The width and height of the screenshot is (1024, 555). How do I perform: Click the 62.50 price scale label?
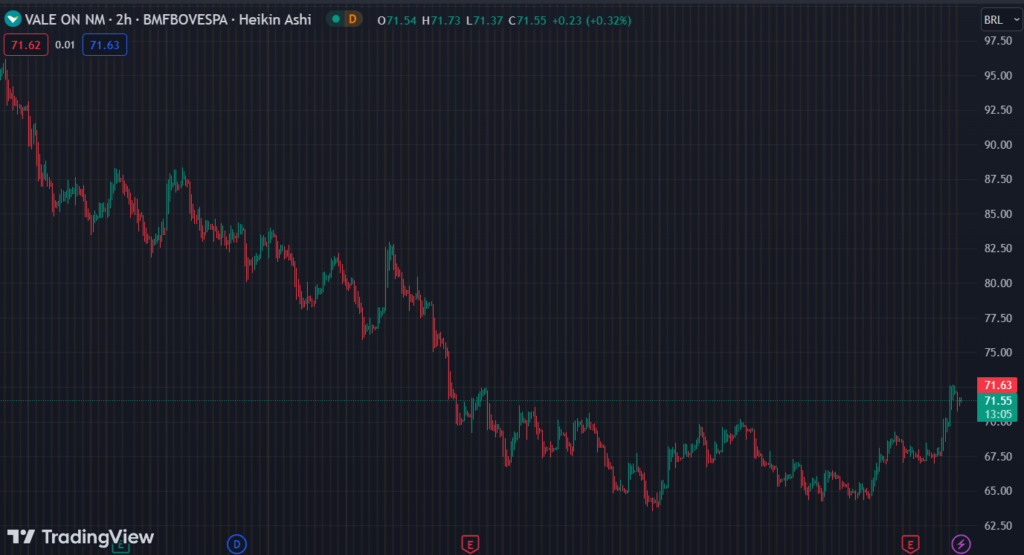click(998, 525)
